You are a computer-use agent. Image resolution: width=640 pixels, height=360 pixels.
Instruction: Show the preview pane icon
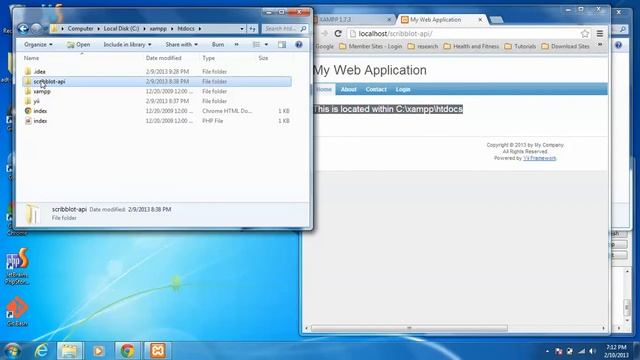pos(282,44)
